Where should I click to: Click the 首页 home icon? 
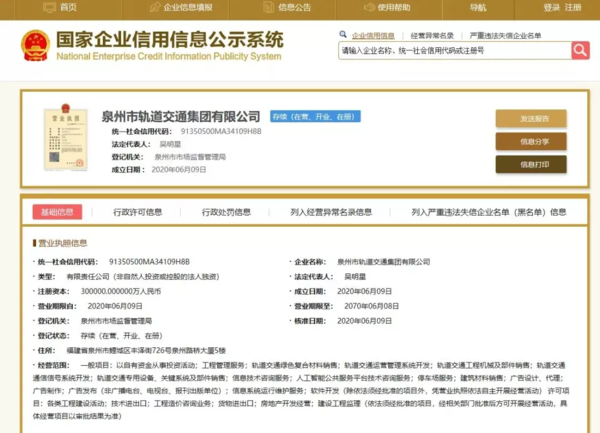coord(48,7)
